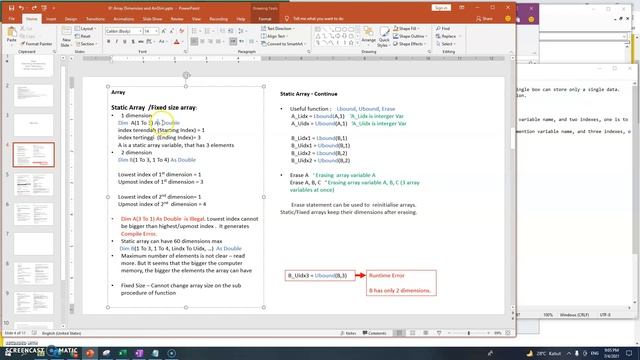Screen dimensions: 640x360
Task: Open Comments pane from status bar
Action: (x=374, y=333)
